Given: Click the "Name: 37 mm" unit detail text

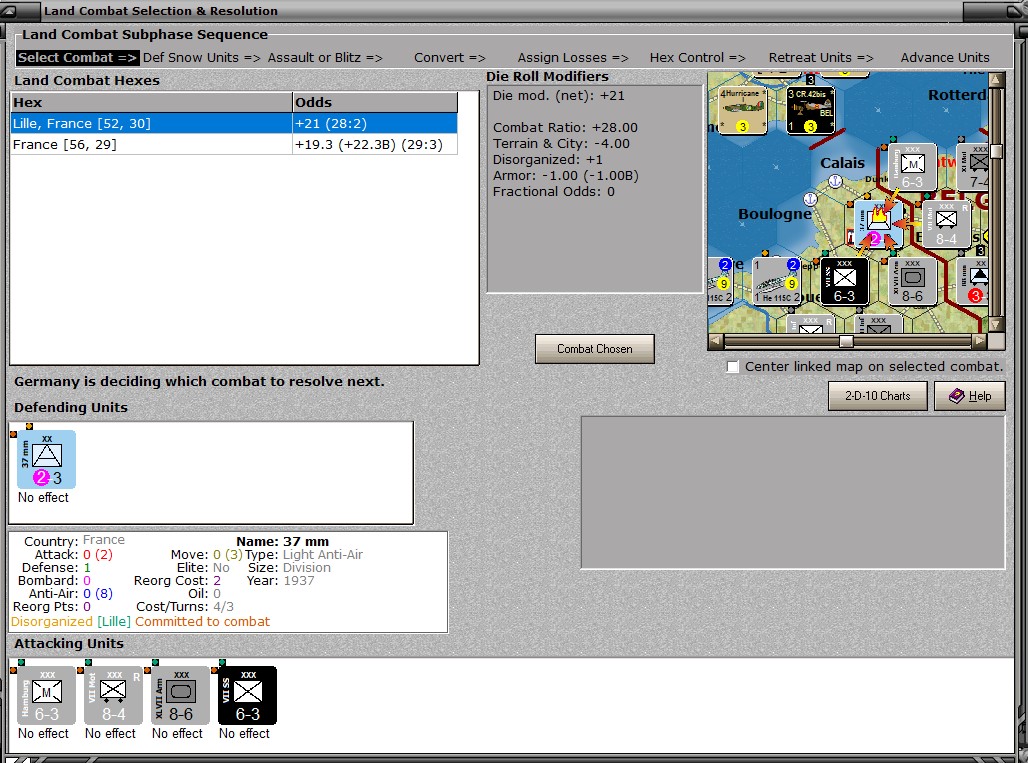Looking at the screenshot, I should [x=283, y=541].
